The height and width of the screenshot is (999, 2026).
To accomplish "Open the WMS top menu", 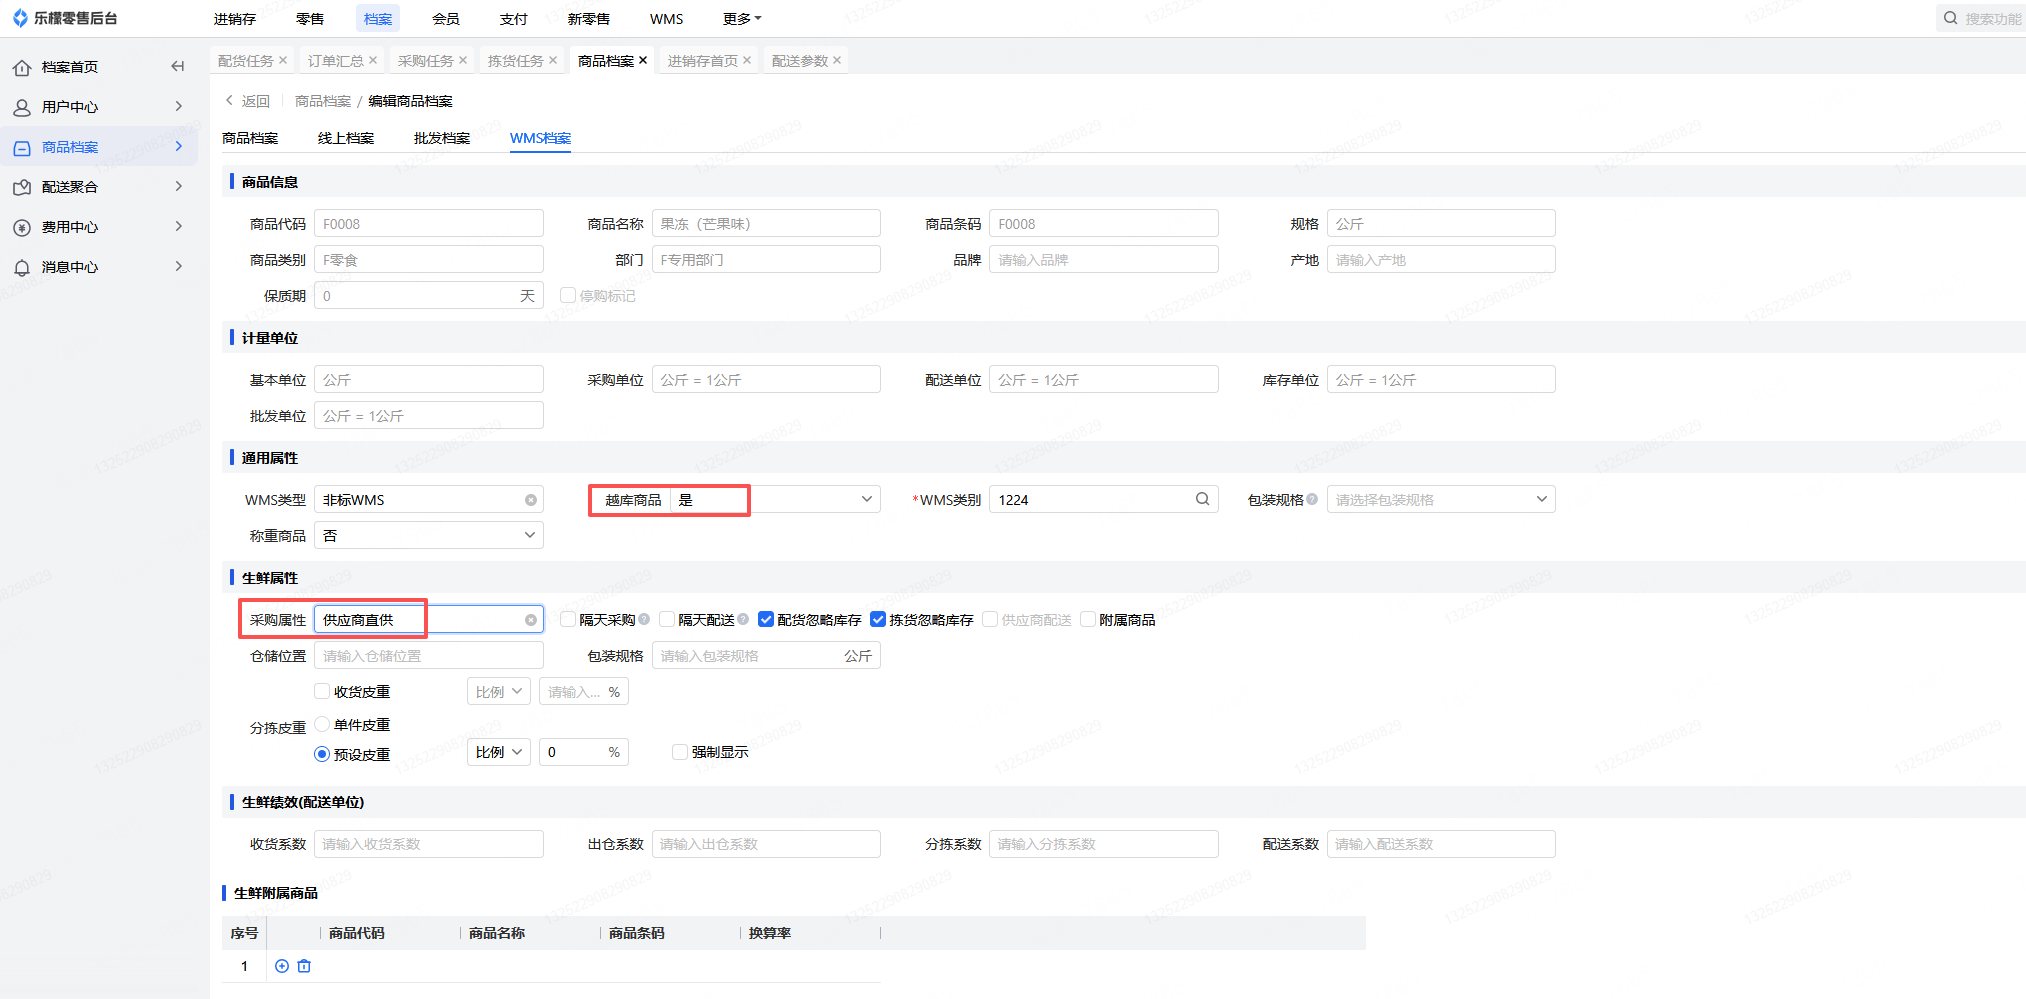I will 667,18.
